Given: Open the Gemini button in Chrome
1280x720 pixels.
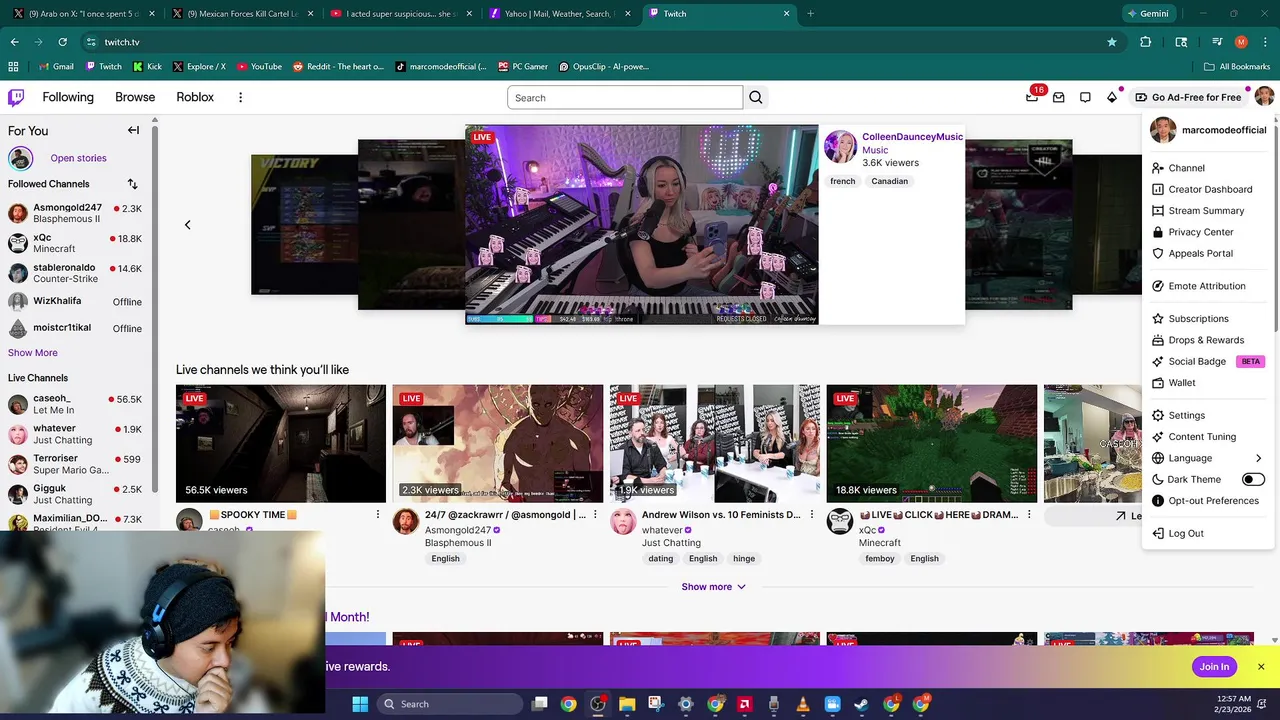Looking at the screenshot, I should point(1148,13).
